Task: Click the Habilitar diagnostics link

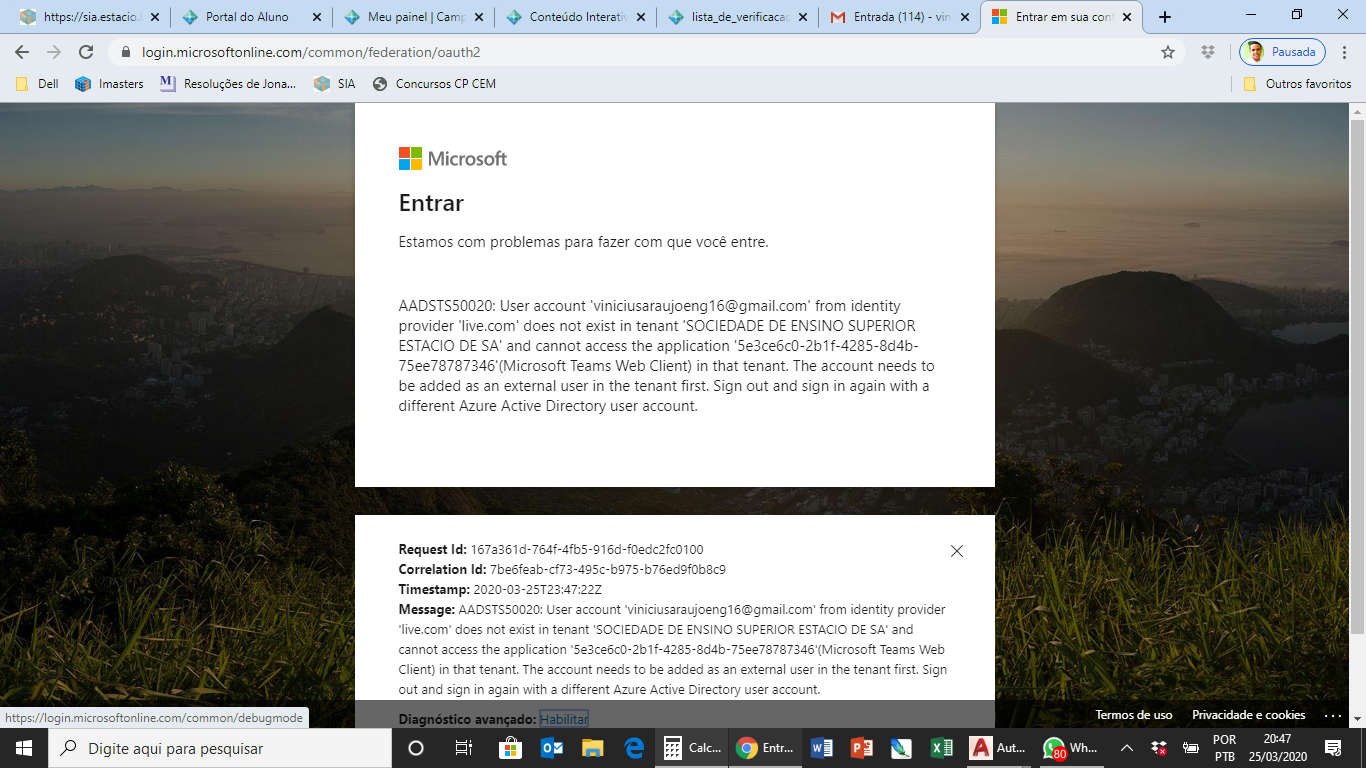Action: coord(564,719)
